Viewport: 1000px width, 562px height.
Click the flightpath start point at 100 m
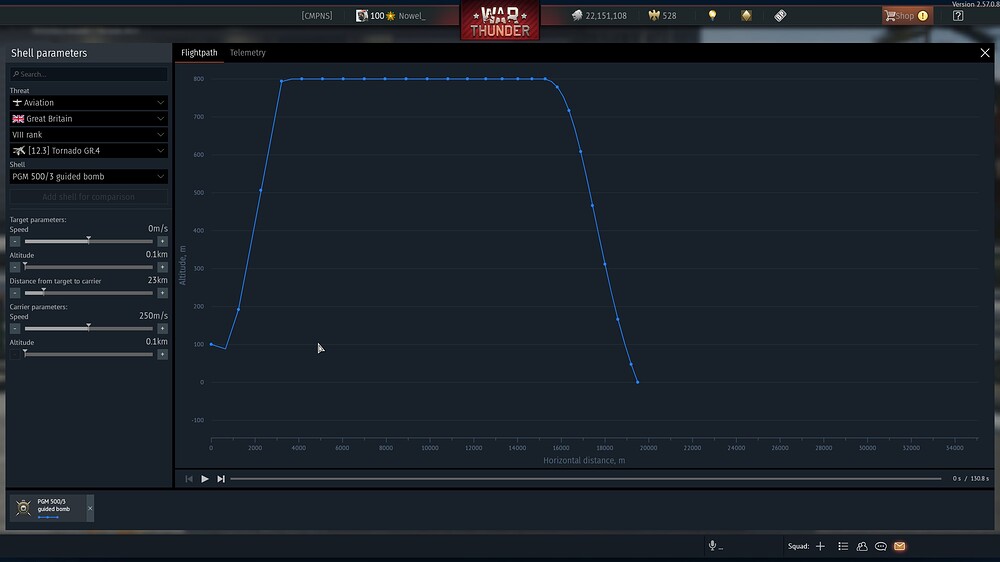pyautogui.click(x=211, y=344)
